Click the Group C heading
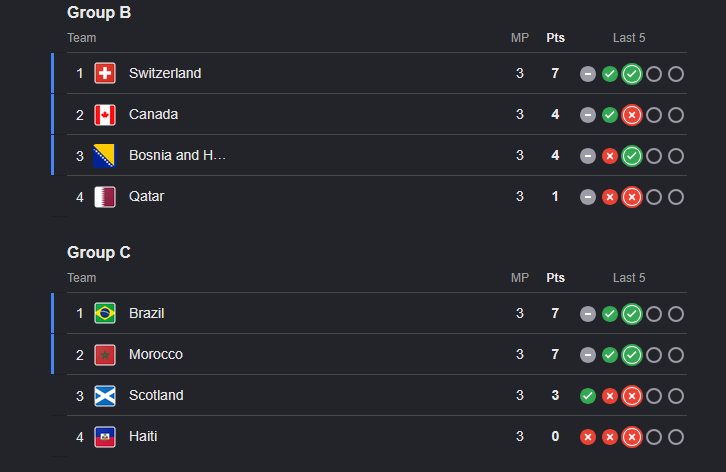The image size is (726, 472). pyautogui.click(x=99, y=252)
